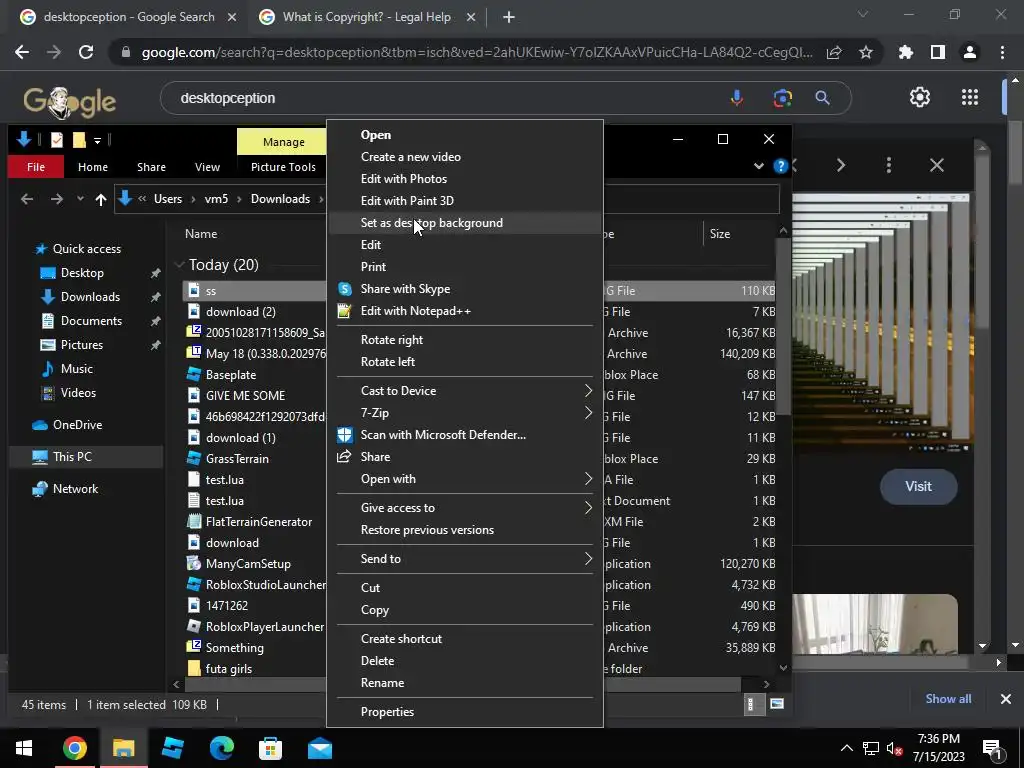Screen dimensions: 1024x768
Task: Expand Send to submenu
Action: pyautogui.click(x=588, y=558)
